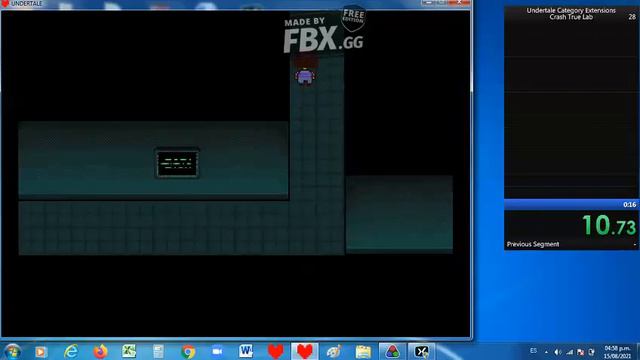This screenshot has height=360, width=640.
Task: Open the LiveSplit taskbar icon
Action: pos(421,351)
